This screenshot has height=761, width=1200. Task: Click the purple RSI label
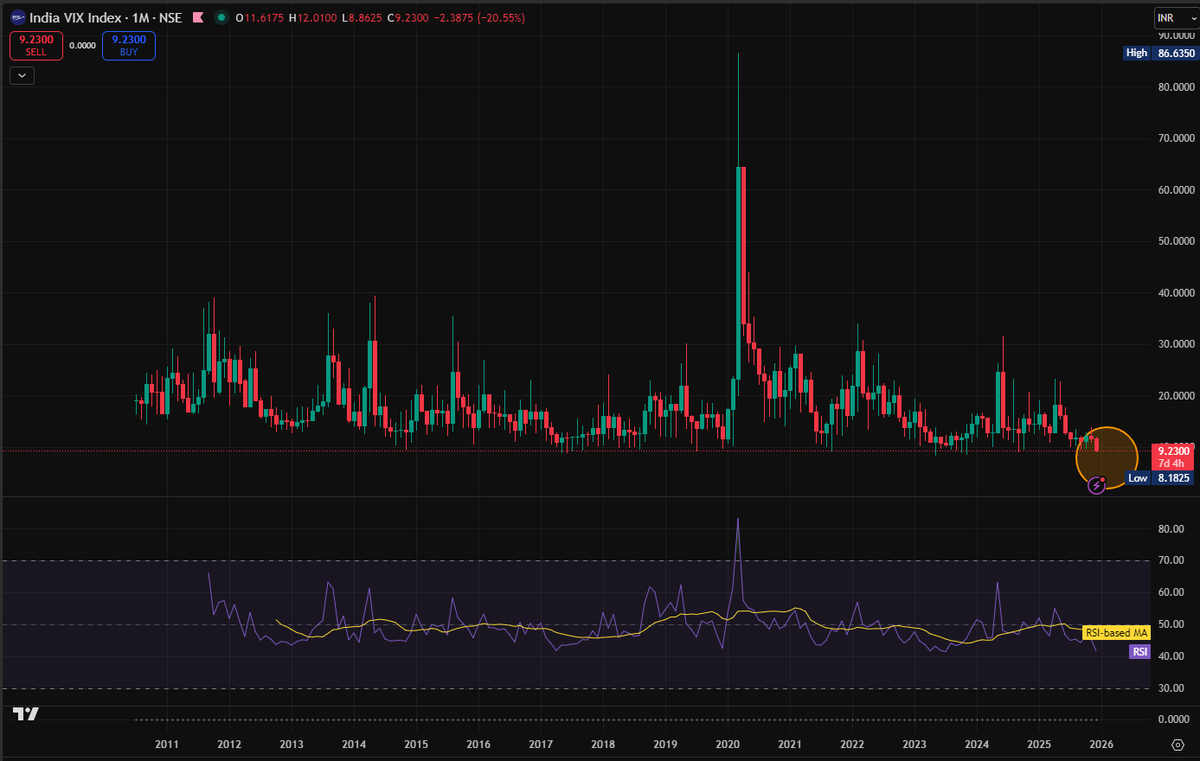click(1139, 651)
